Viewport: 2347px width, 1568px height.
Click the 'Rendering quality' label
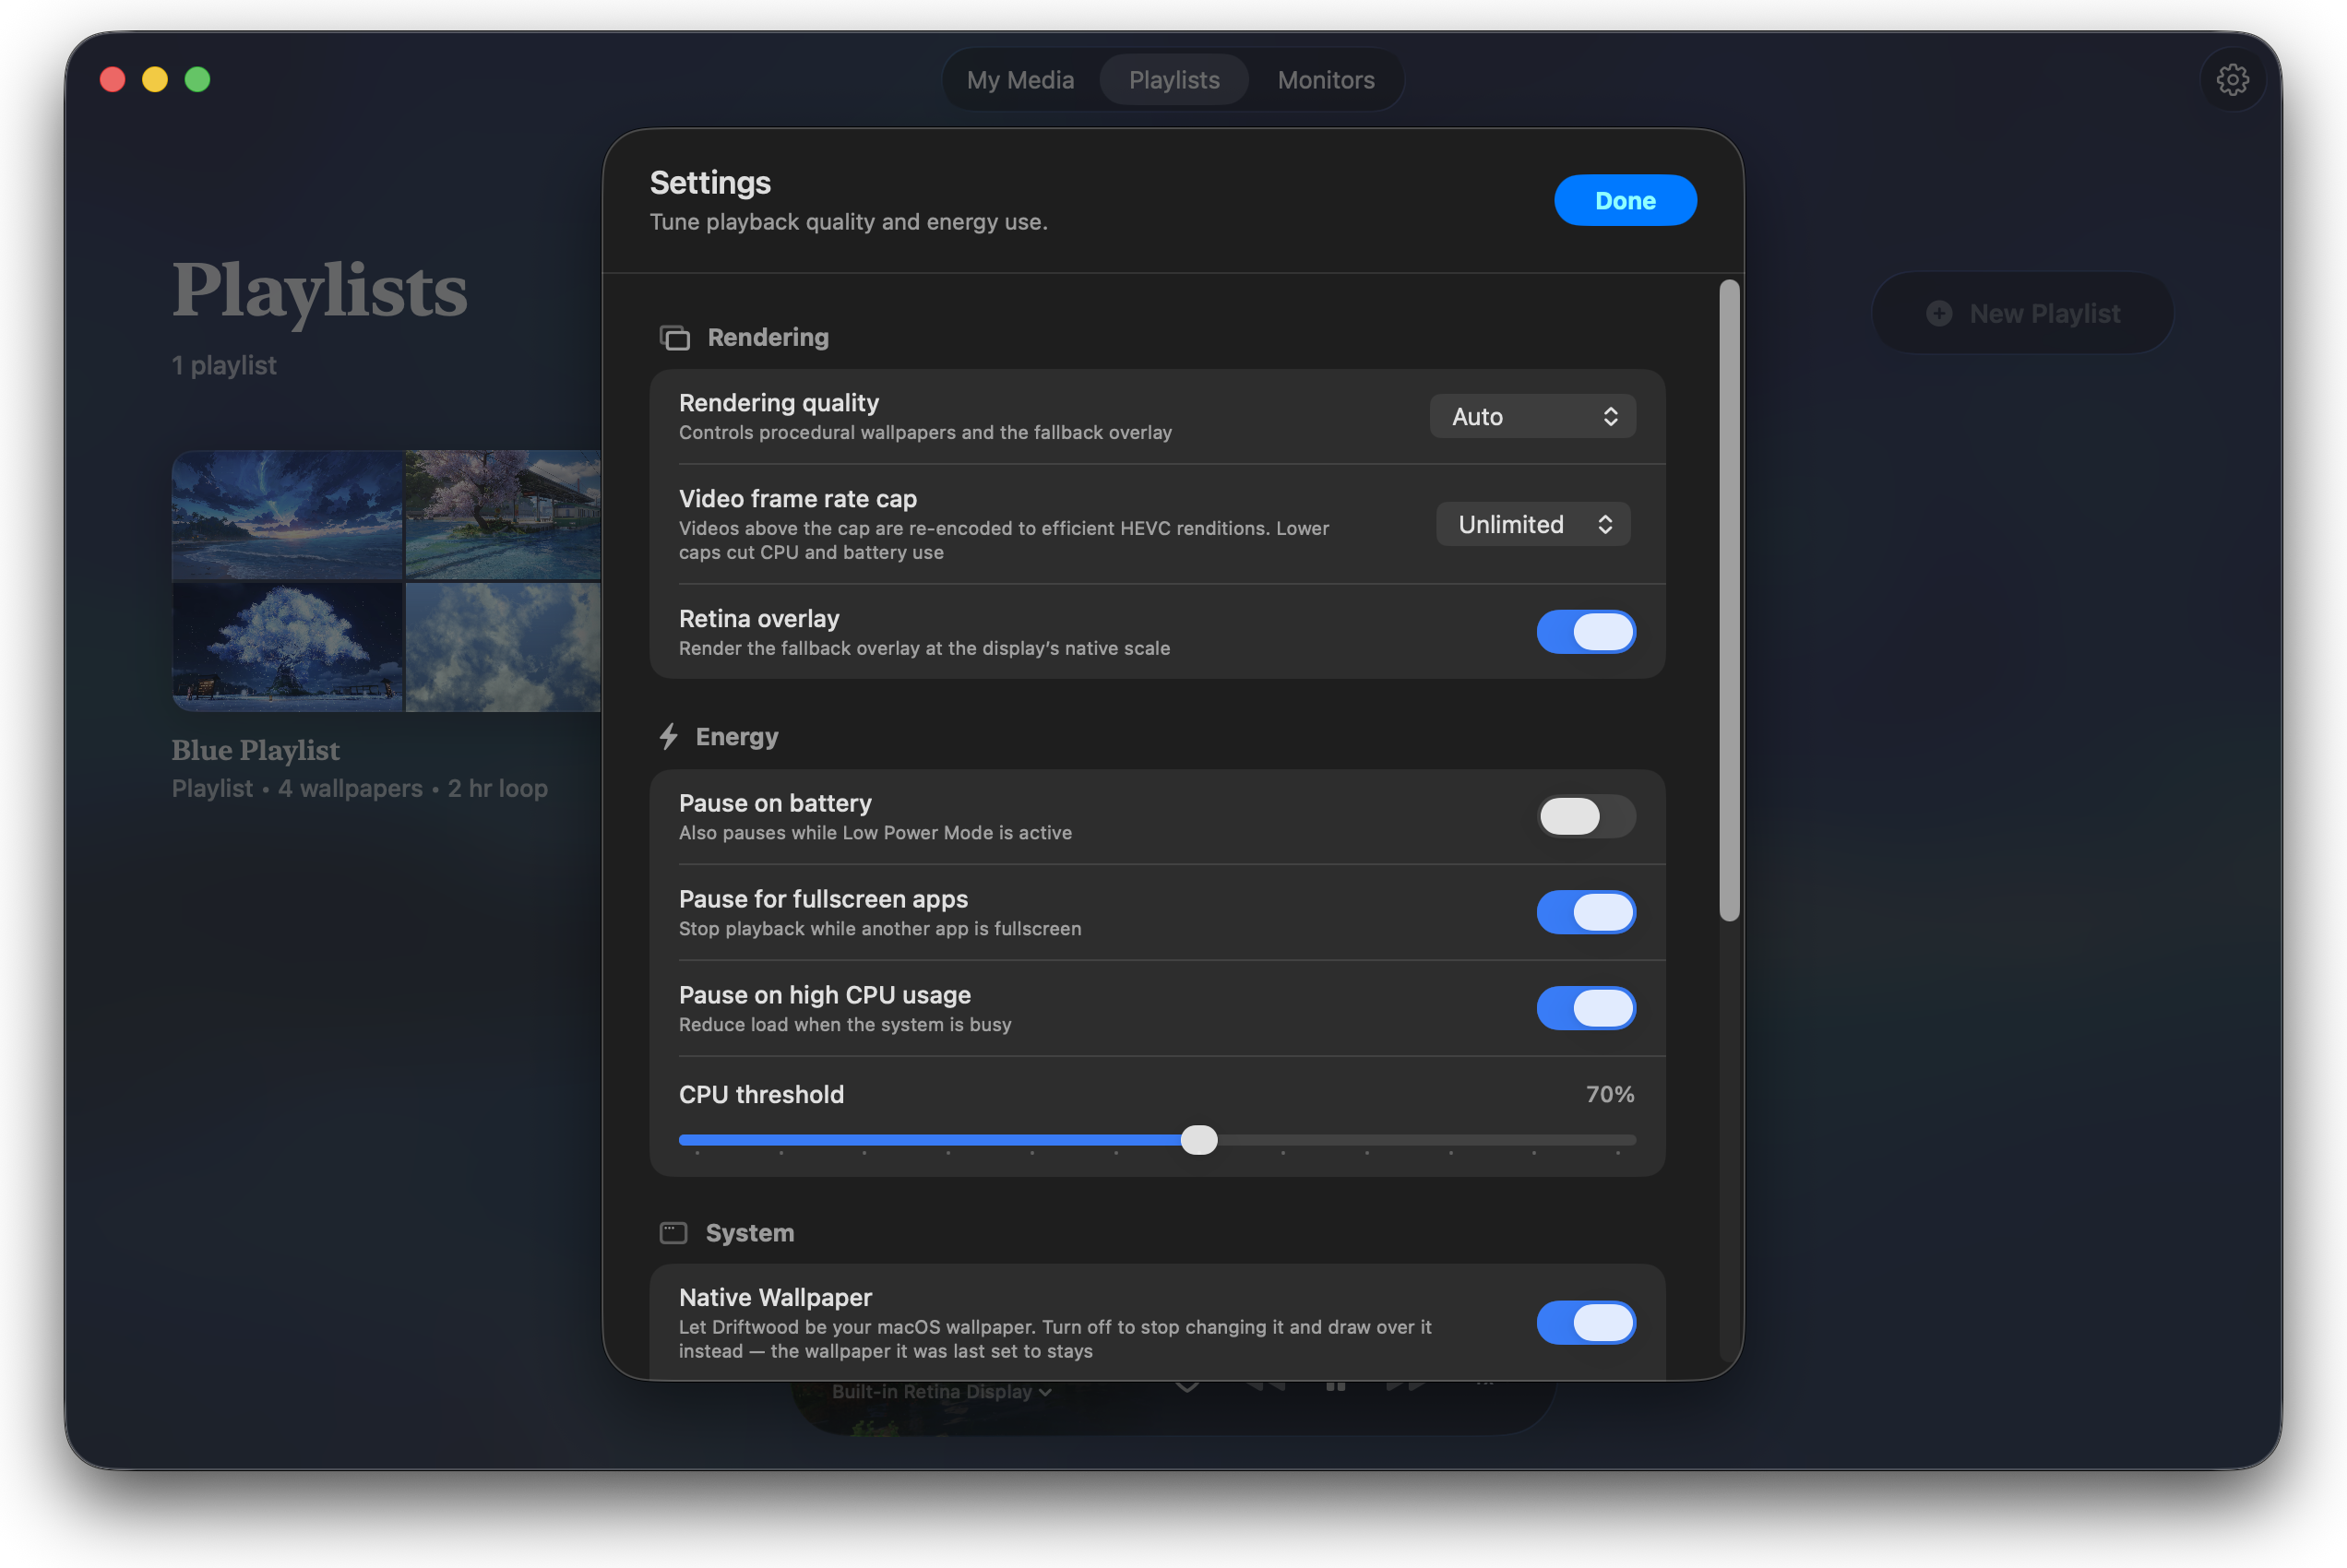779,403
